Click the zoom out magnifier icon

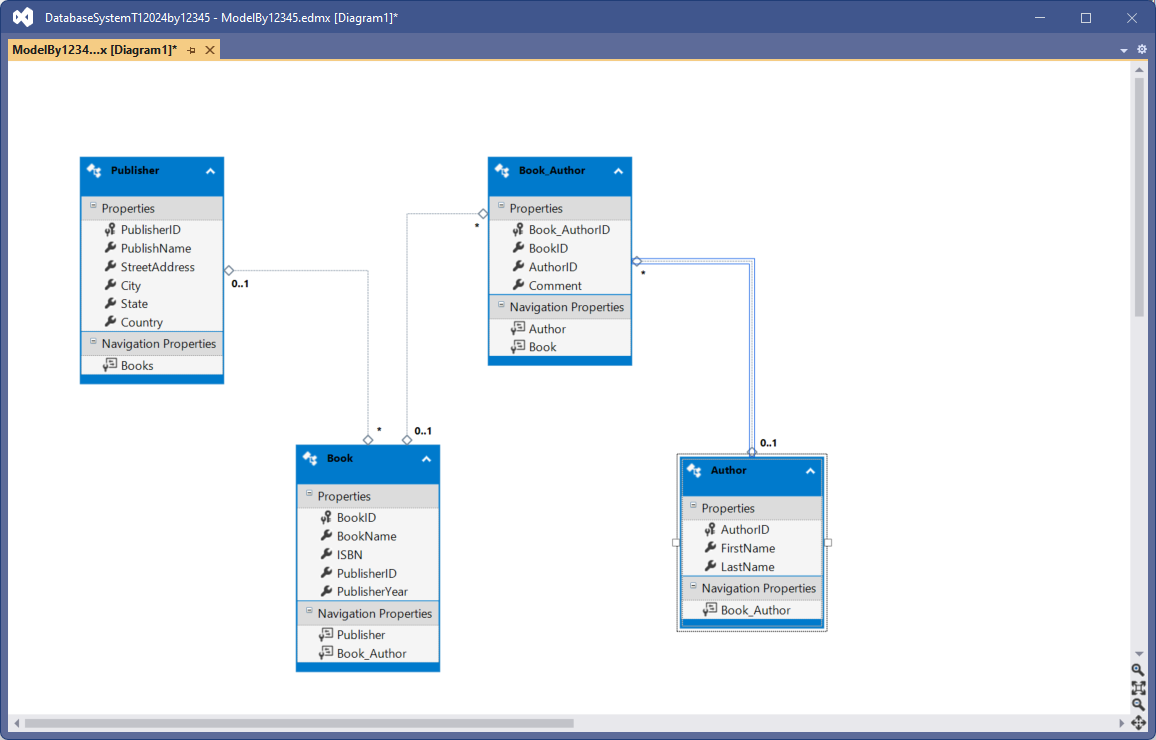(x=1138, y=704)
